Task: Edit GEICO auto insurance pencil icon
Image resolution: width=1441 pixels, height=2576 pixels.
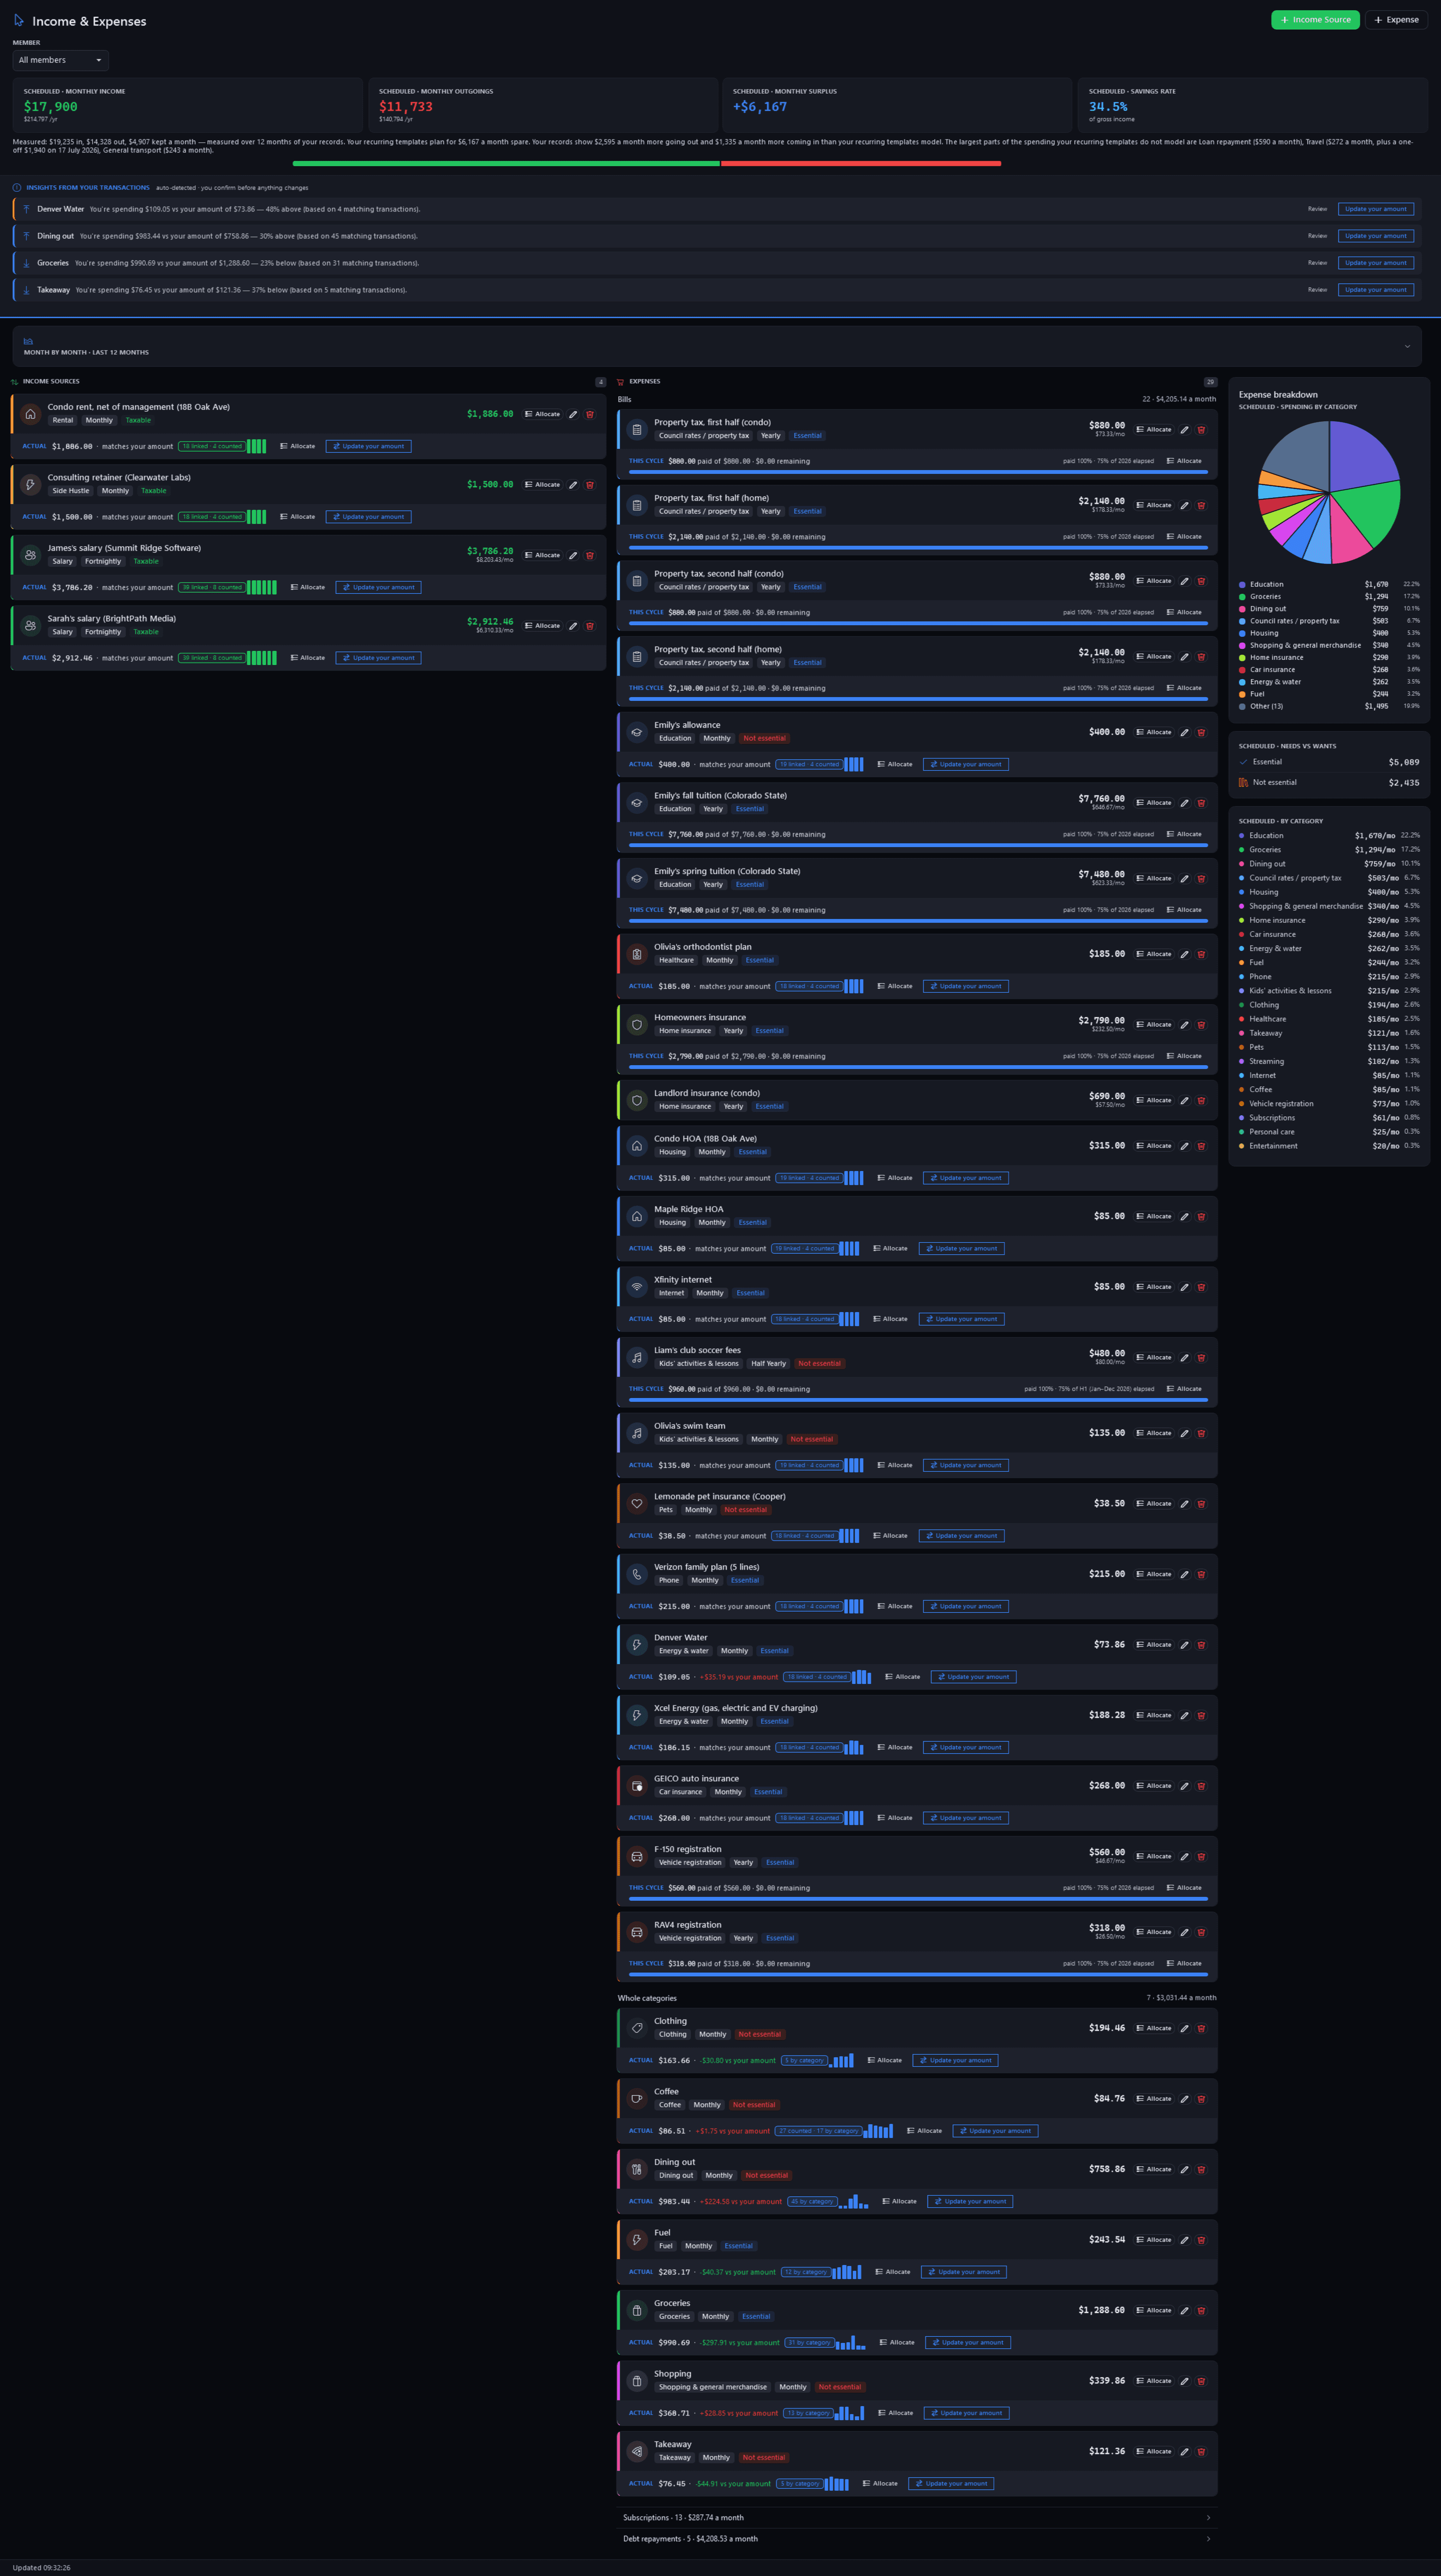Action: point(1184,1786)
